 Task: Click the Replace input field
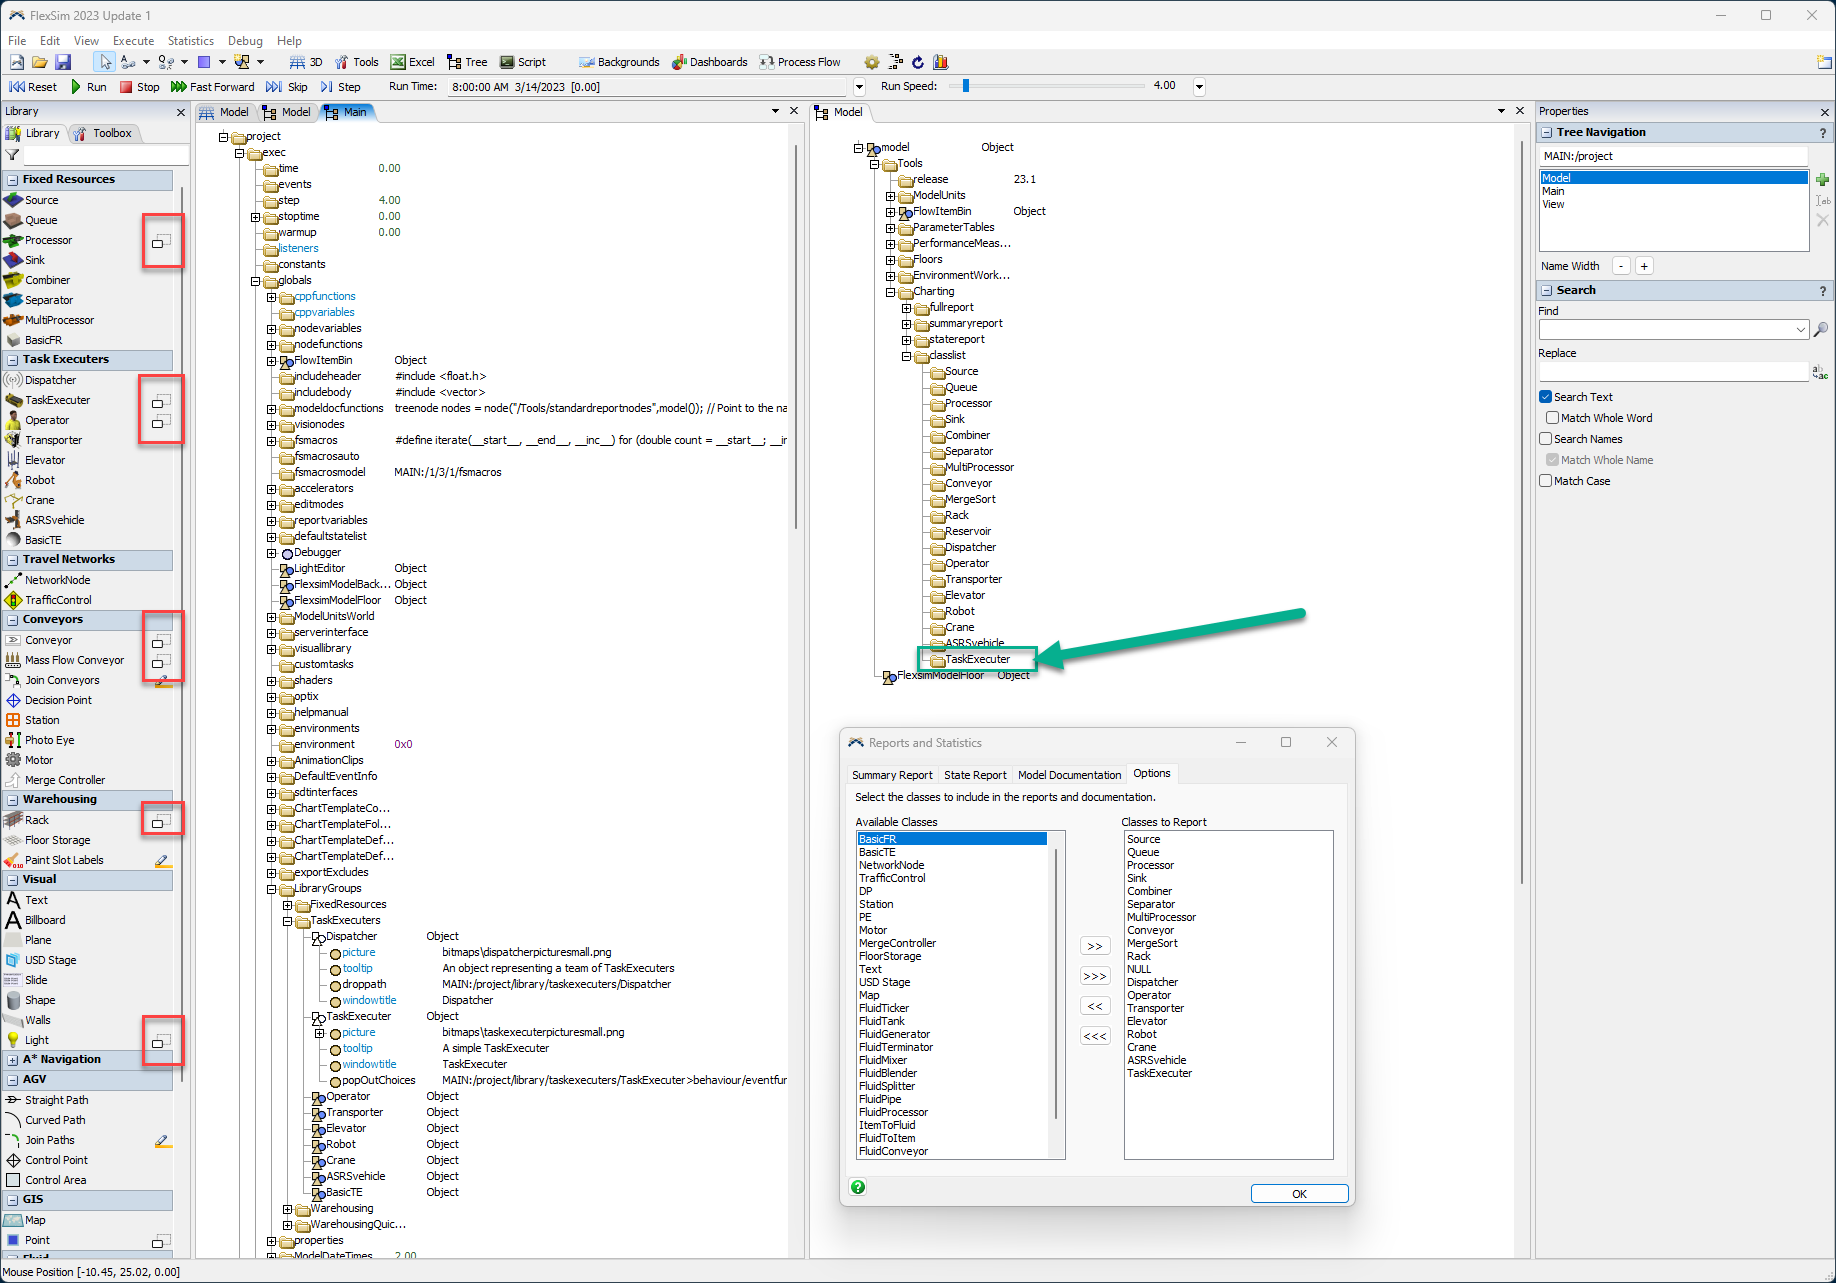pos(1674,372)
